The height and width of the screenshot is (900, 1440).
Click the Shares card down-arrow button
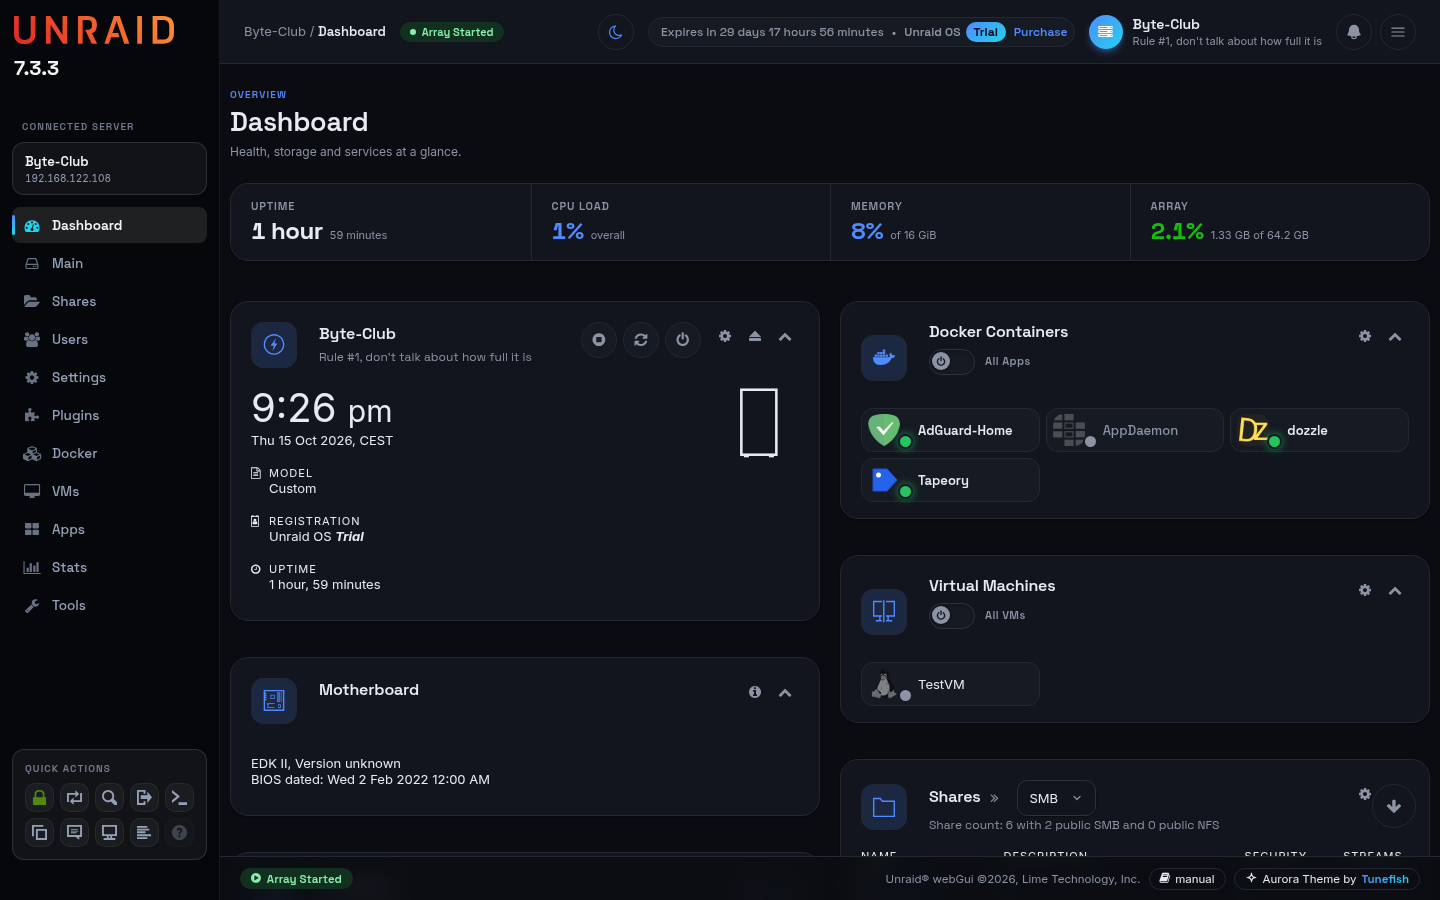pos(1394,806)
